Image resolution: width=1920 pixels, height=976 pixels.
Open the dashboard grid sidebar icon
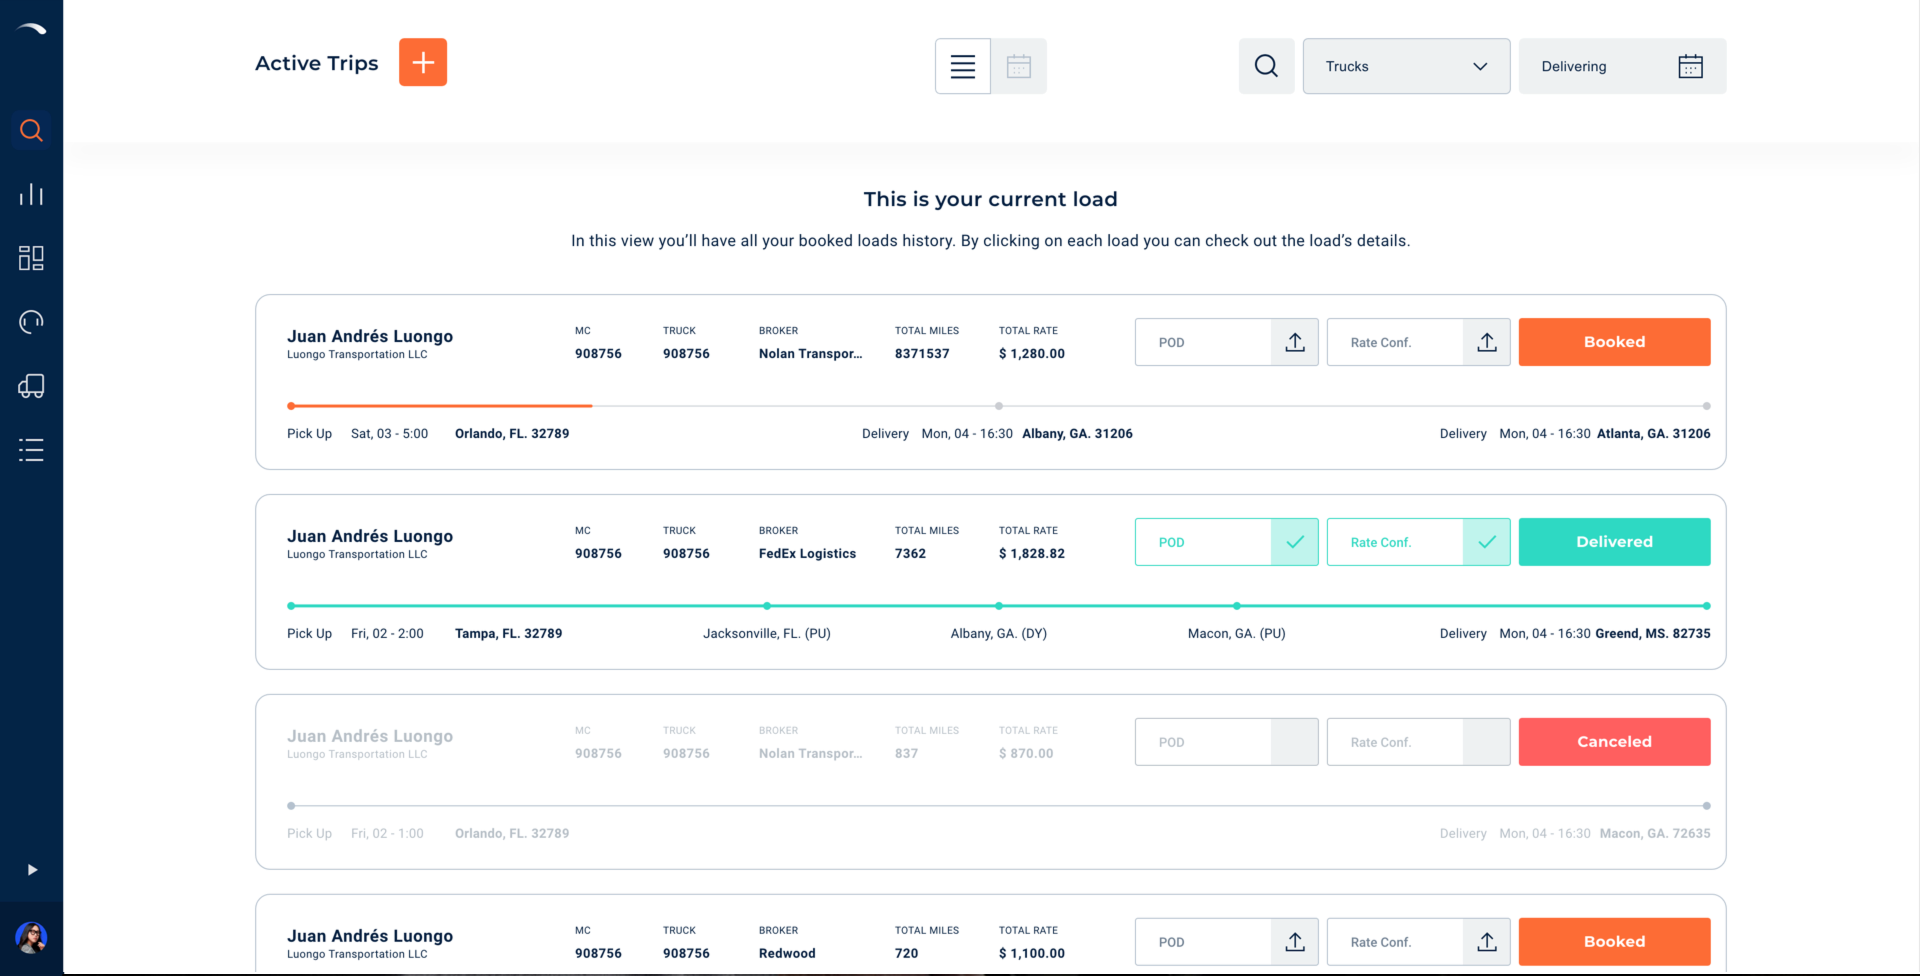pyautogui.click(x=31, y=258)
